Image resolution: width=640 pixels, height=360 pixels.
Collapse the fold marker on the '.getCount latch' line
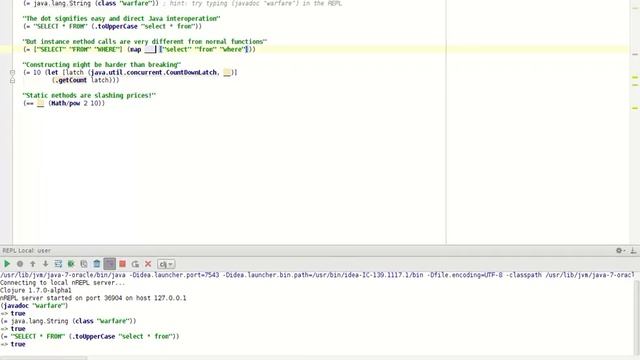pos(12,80)
